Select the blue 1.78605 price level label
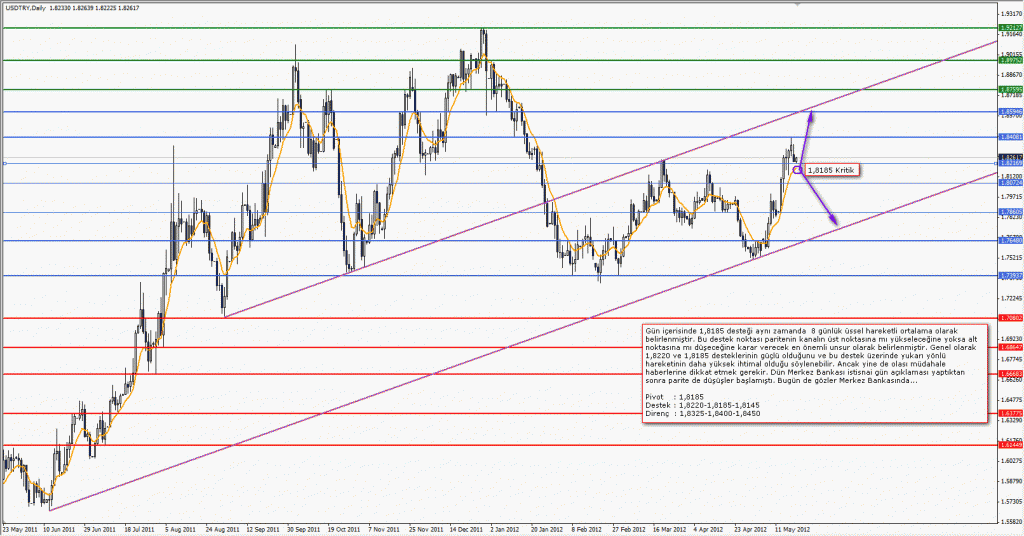Image resolution: width=1024 pixels, height=536 pixels. pyautogui.click(x=1010, y=212)
